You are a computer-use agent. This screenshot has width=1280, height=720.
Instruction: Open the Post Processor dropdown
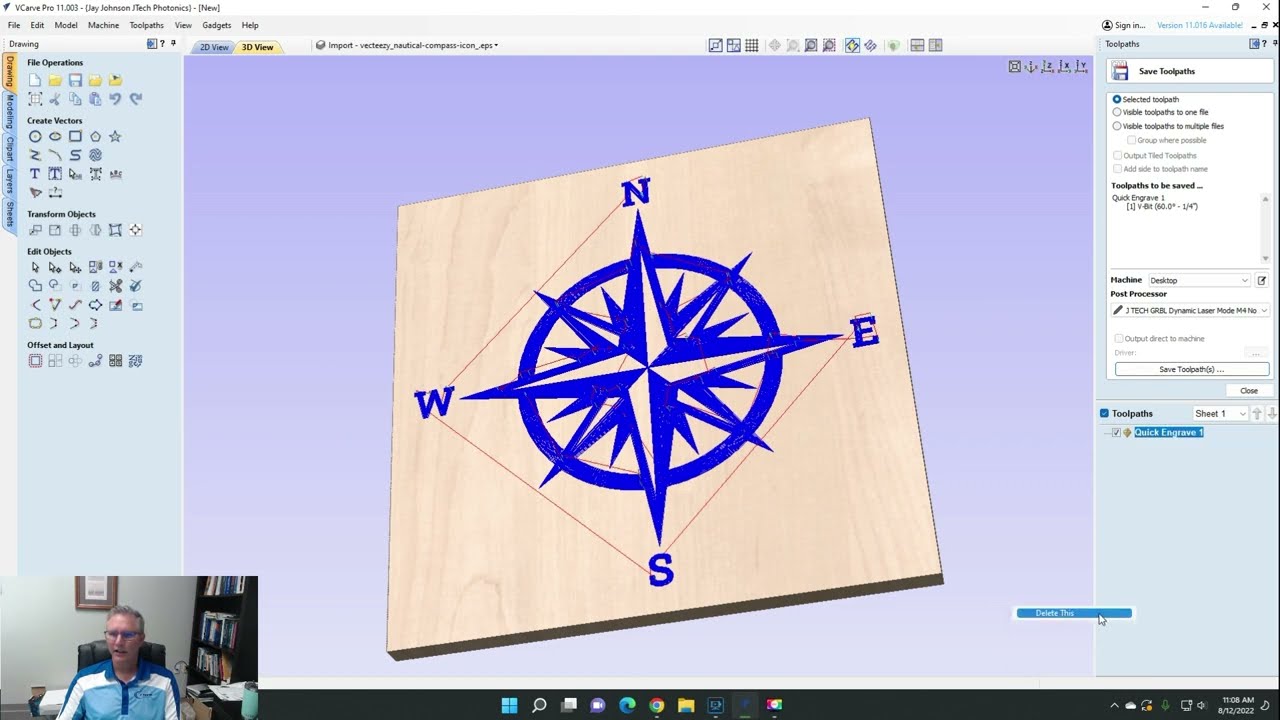[x=1190, y=311]
